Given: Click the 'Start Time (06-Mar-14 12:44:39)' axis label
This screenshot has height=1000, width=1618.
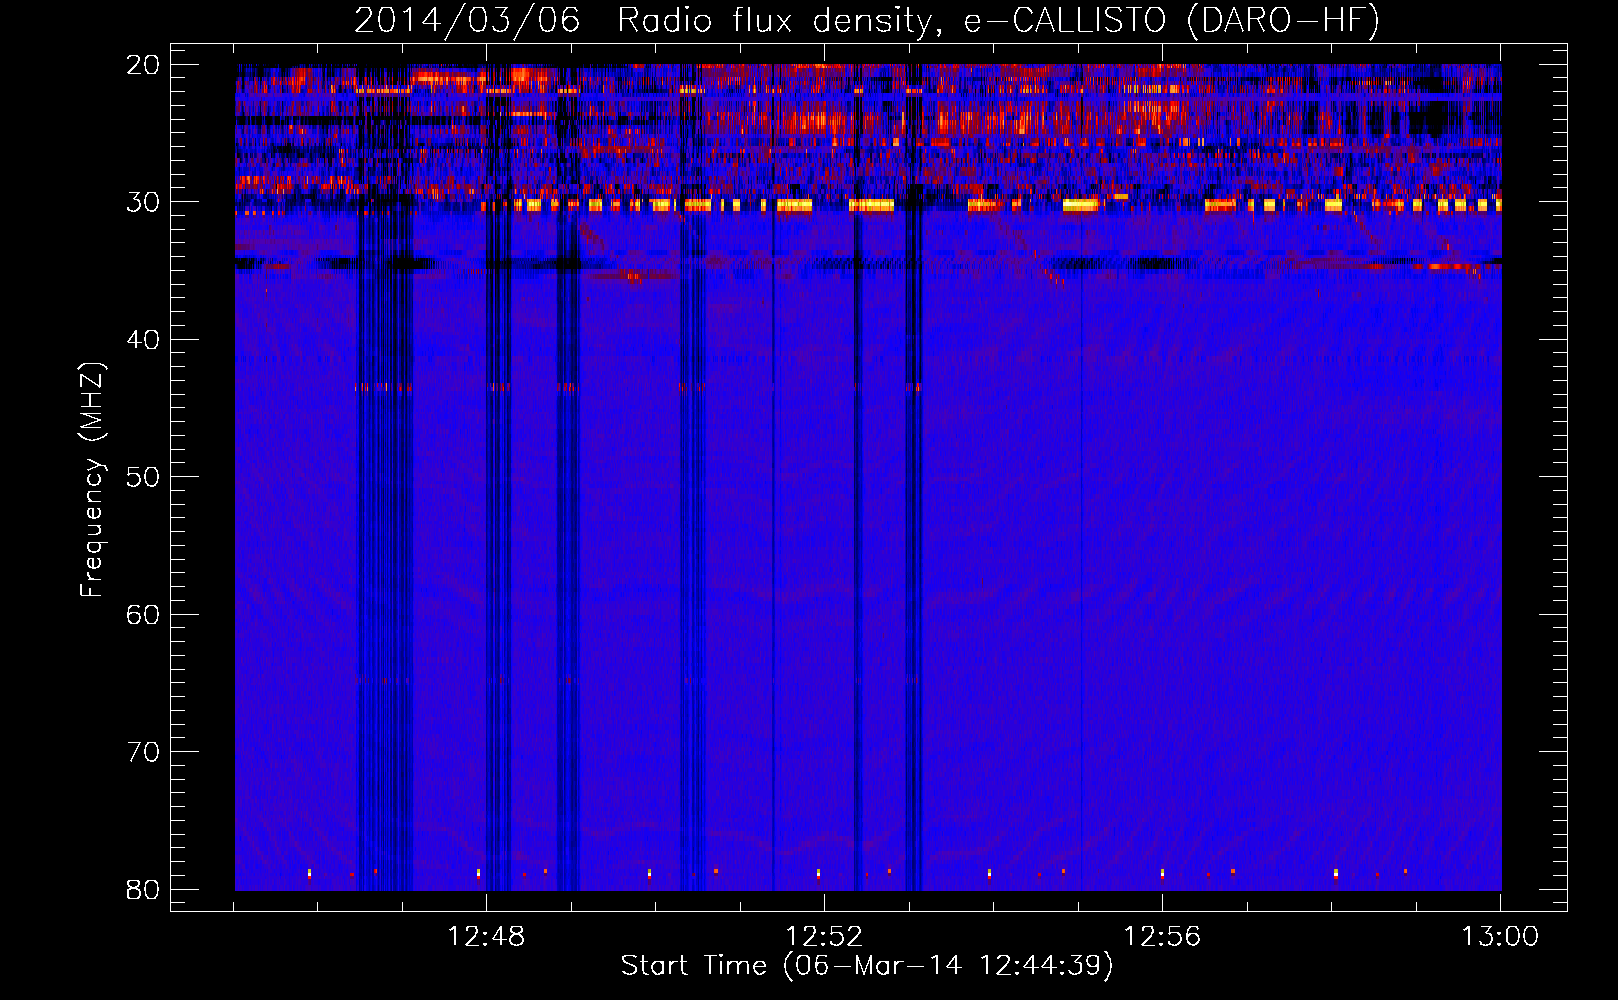Looking at the screenshot, I should pos(867,965).
